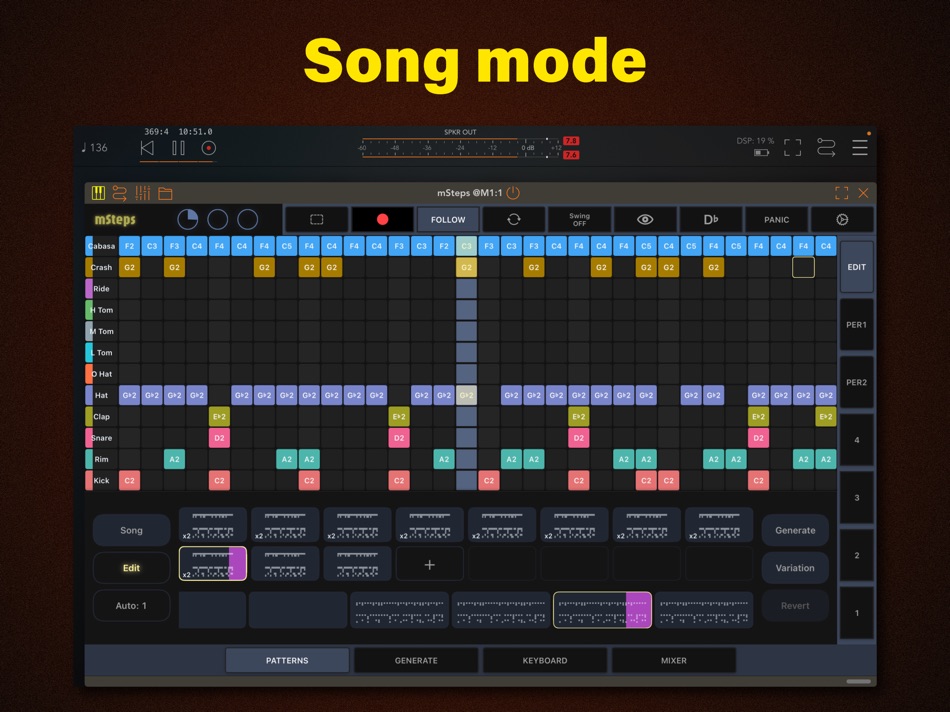This screenshot has width=950, height=712.
Task: Click the Revert button
Action: 795,605
